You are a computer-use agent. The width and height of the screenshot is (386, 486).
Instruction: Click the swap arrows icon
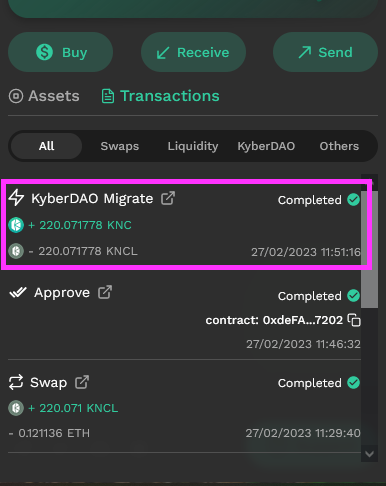16,382
